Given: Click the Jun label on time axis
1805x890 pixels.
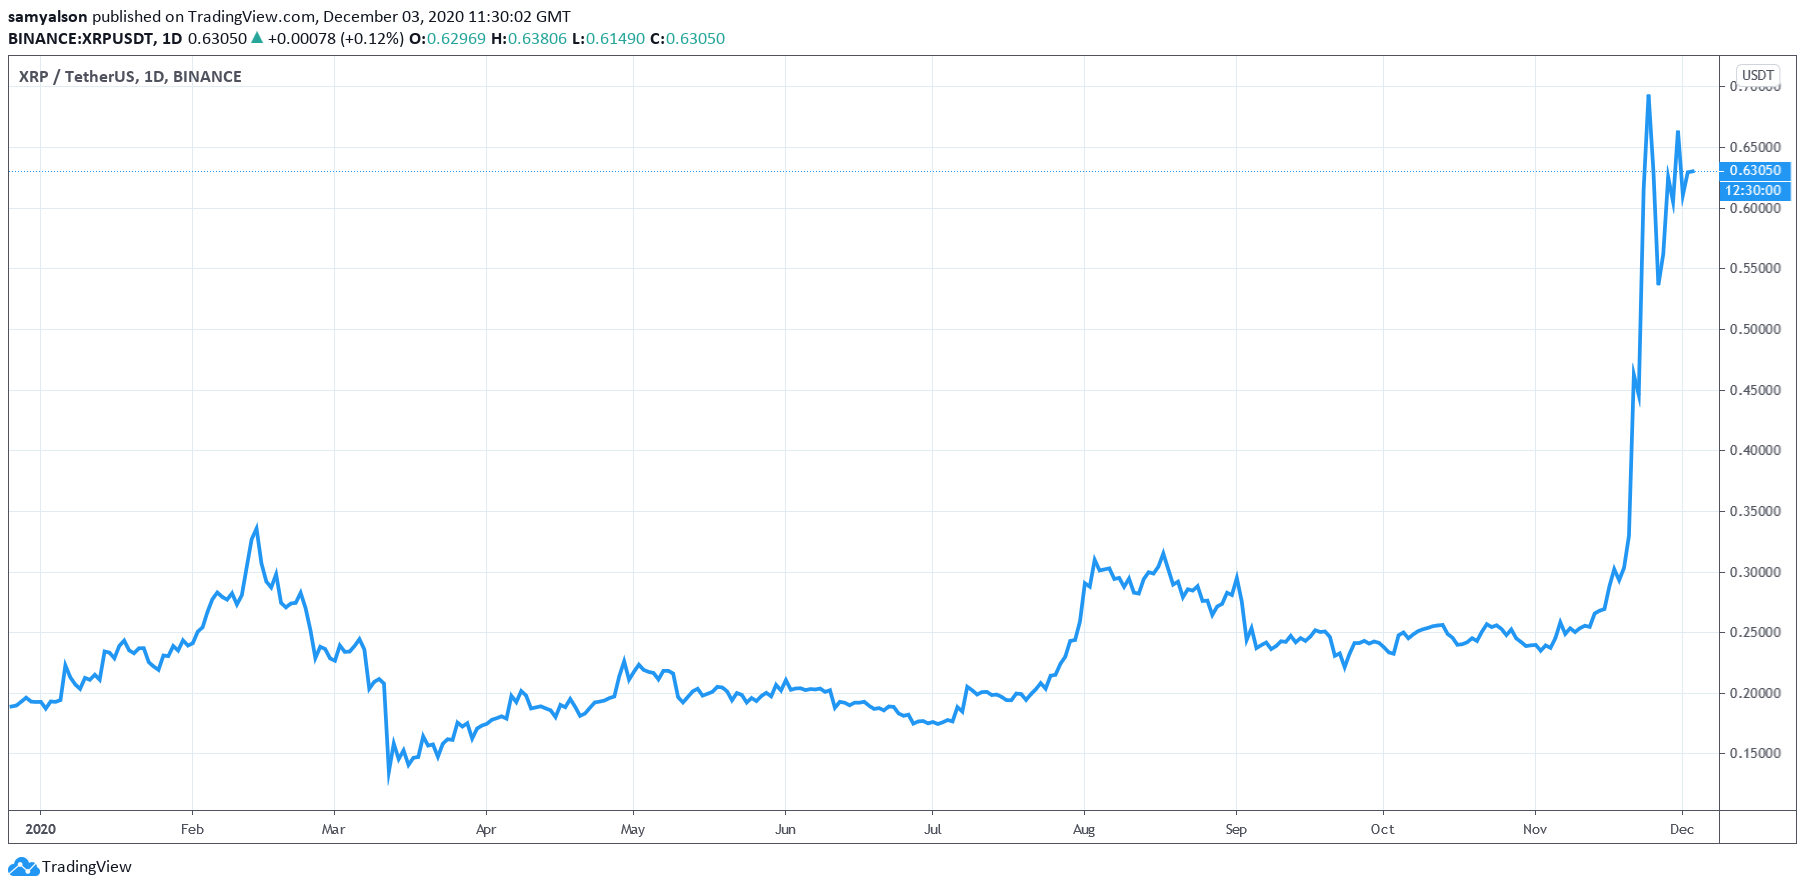Looking at the screenshot, I should [x=785, y=829].
